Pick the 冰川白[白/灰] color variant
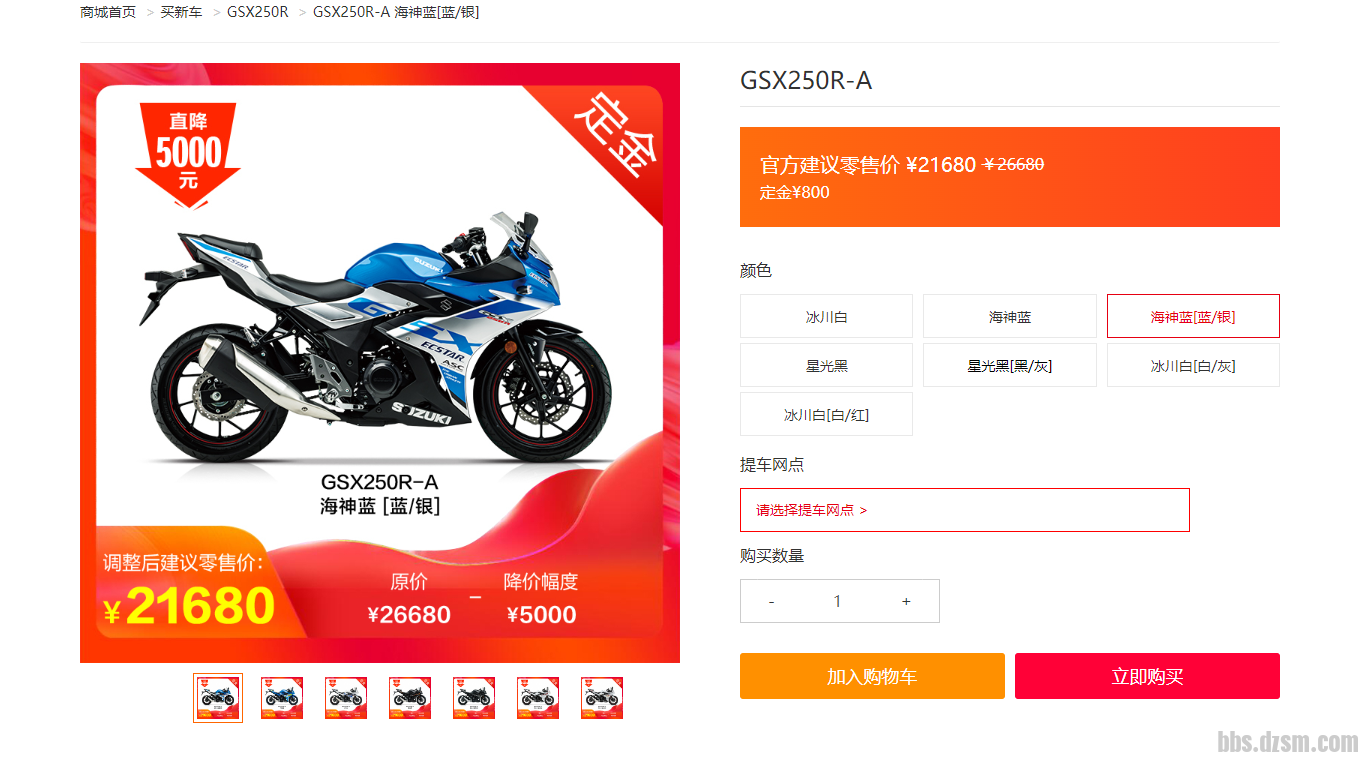The width and height of the screenshot is (1363, 757). (x=1193, y=365)
